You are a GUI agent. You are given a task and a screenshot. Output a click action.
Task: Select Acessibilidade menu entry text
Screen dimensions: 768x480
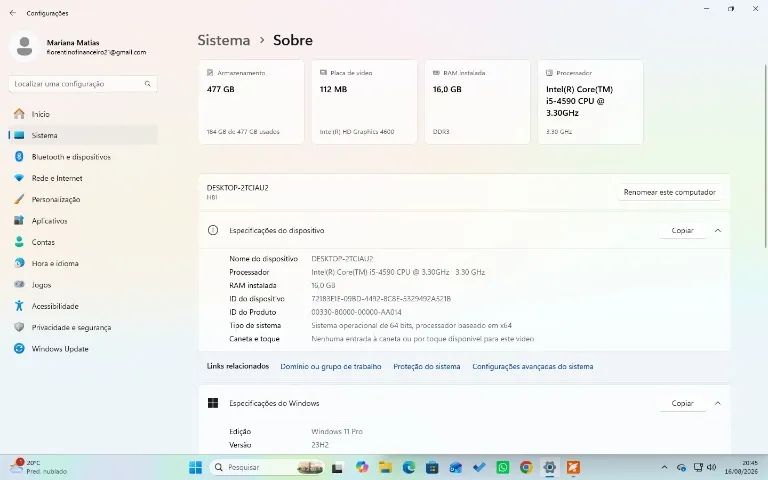pyautogui.click(x=55, y=306)
